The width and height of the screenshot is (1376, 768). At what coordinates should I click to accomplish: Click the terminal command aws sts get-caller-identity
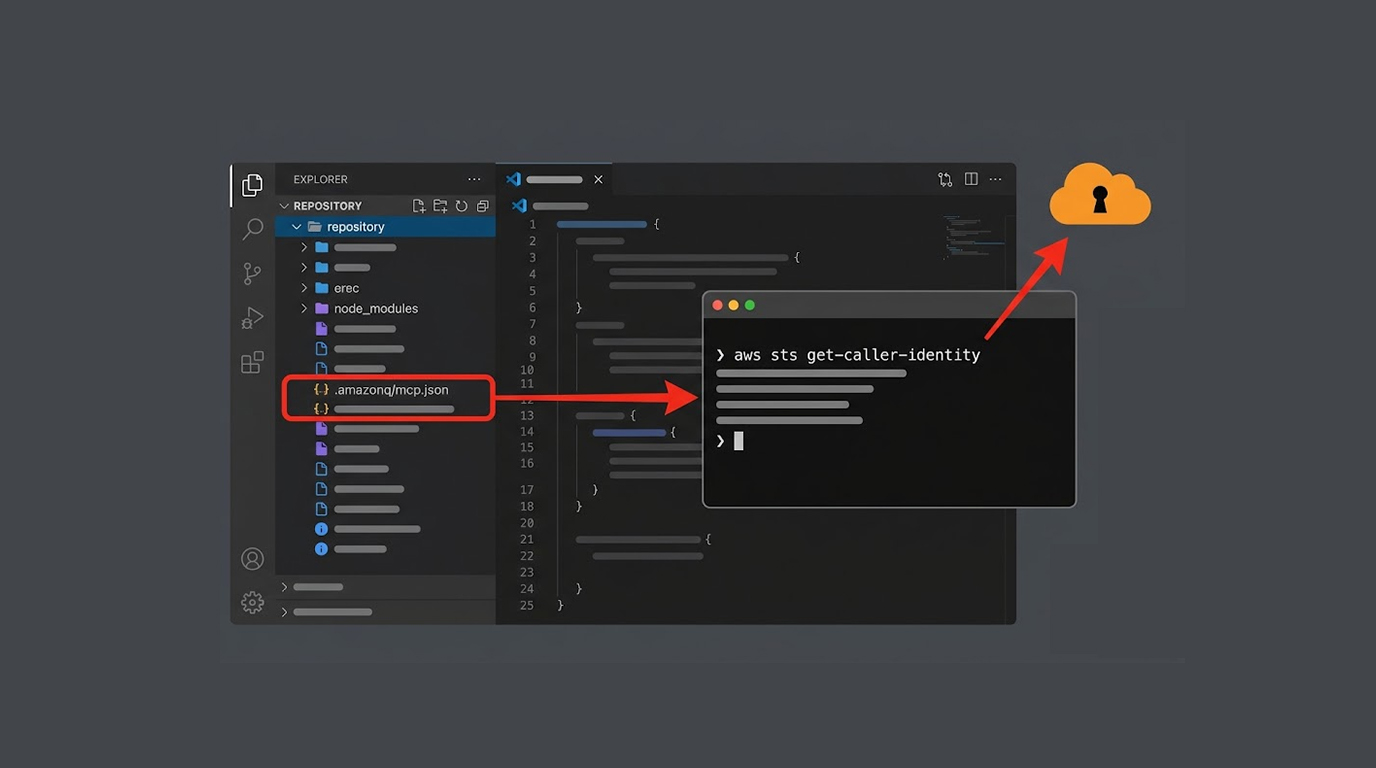tap(856, 355)
